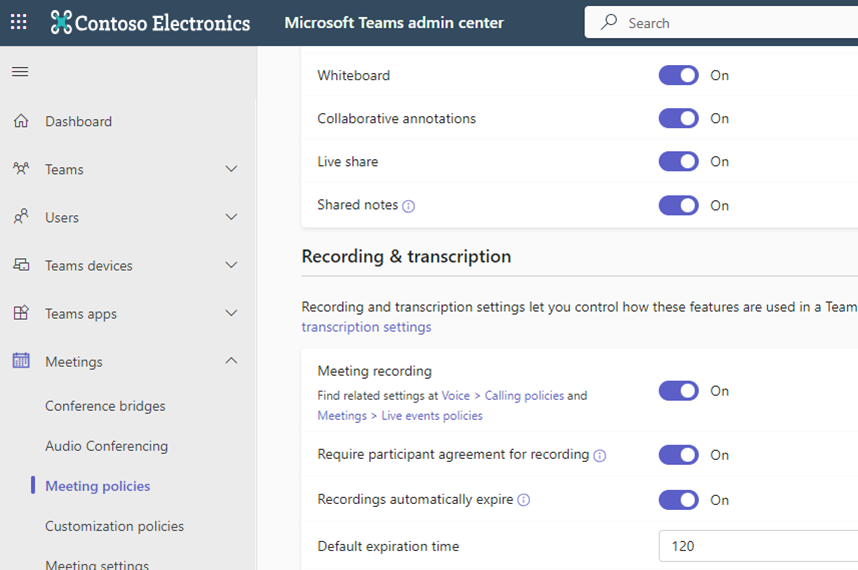
Task: Click the Default expiration time field
Action: [x=758, y=546]
